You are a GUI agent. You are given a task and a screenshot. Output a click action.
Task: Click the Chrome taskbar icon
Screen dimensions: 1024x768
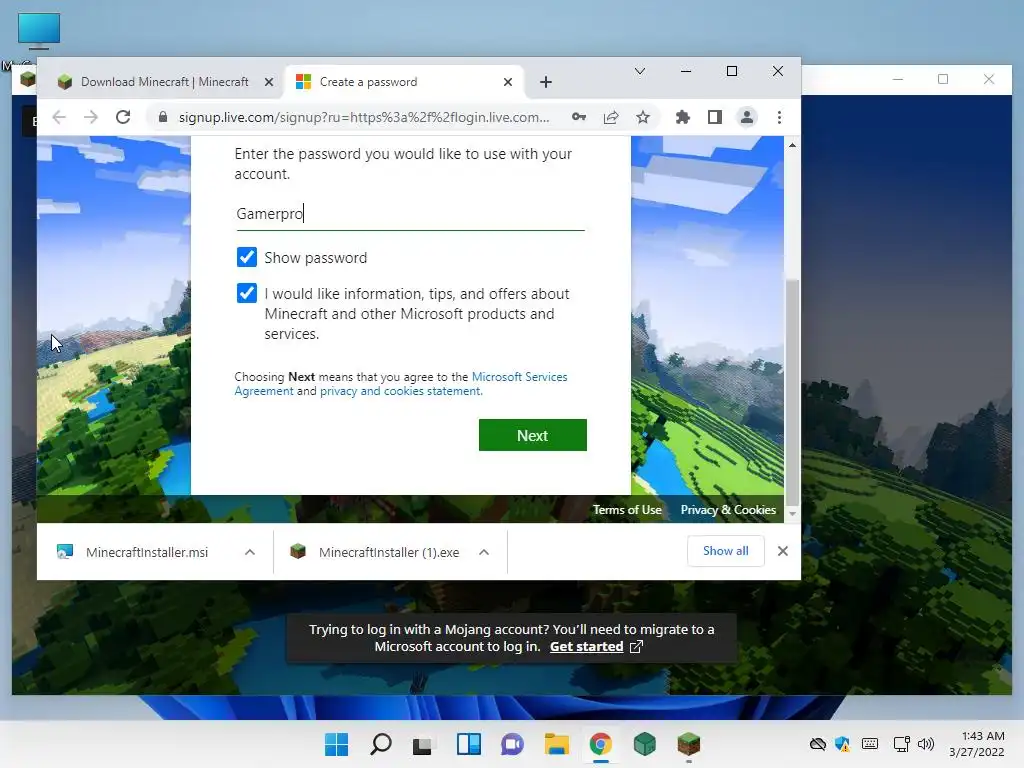click(600, 744)
